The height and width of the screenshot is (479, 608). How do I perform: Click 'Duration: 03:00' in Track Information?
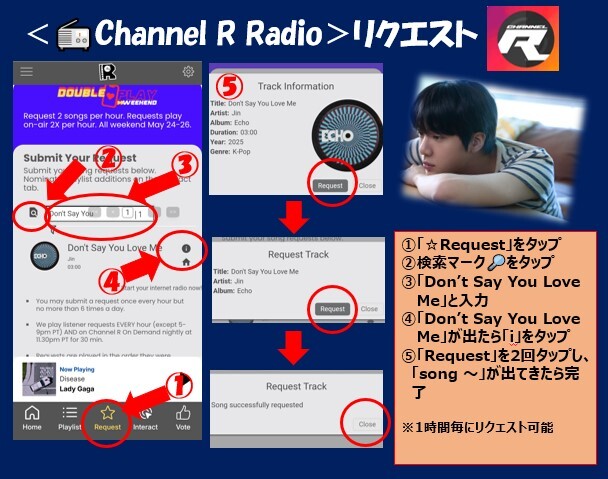pos(234,132)
